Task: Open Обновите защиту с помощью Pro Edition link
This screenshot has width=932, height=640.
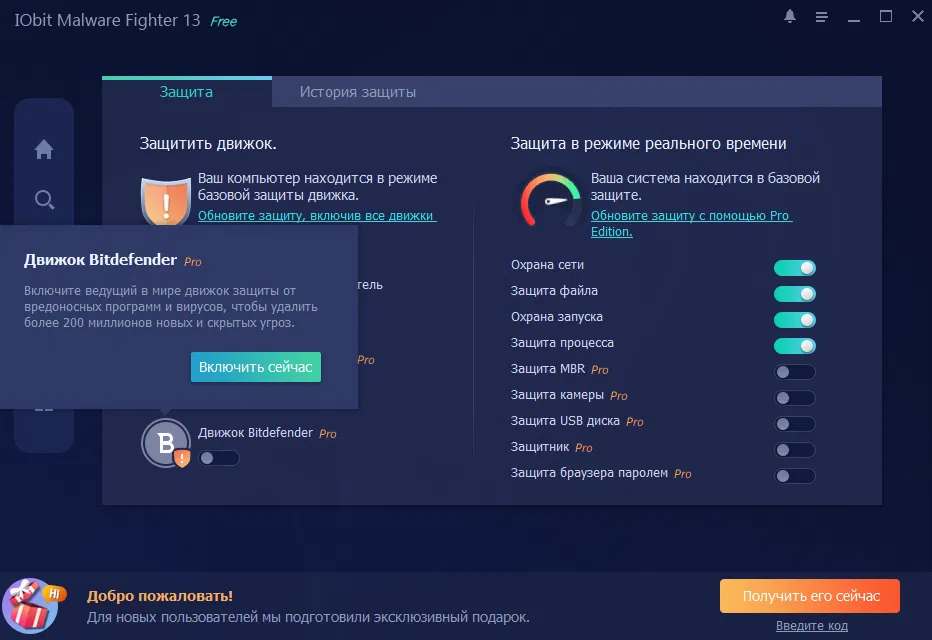Action: [691, 223]
